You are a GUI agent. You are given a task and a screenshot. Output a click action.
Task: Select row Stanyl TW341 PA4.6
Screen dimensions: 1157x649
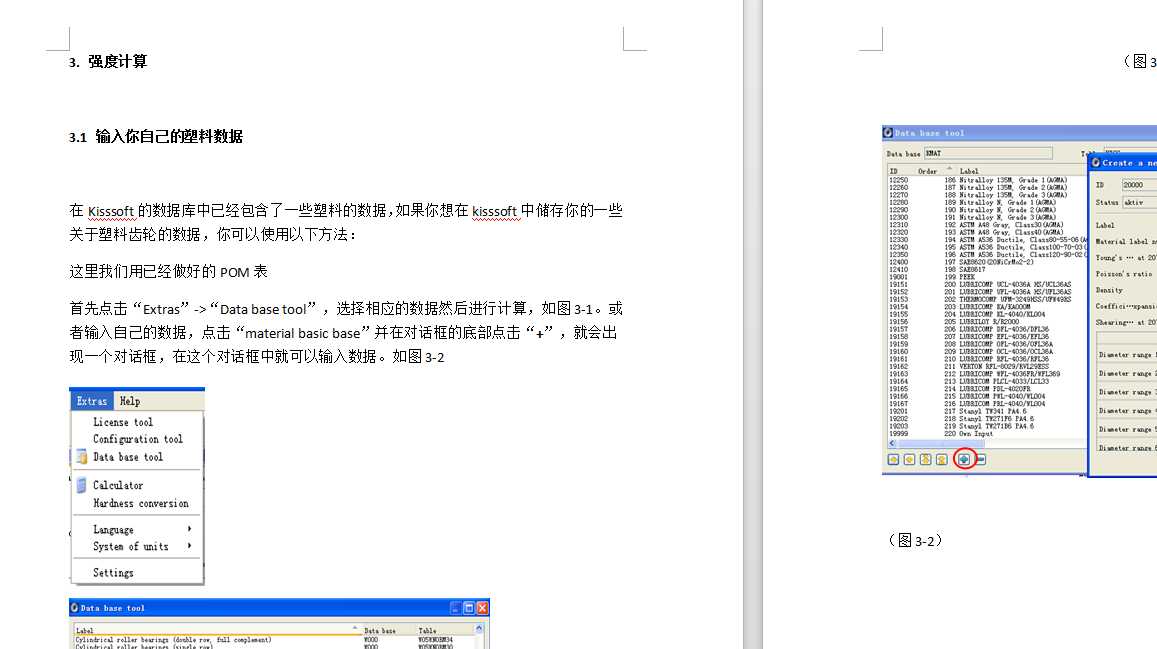coord(987,411)
